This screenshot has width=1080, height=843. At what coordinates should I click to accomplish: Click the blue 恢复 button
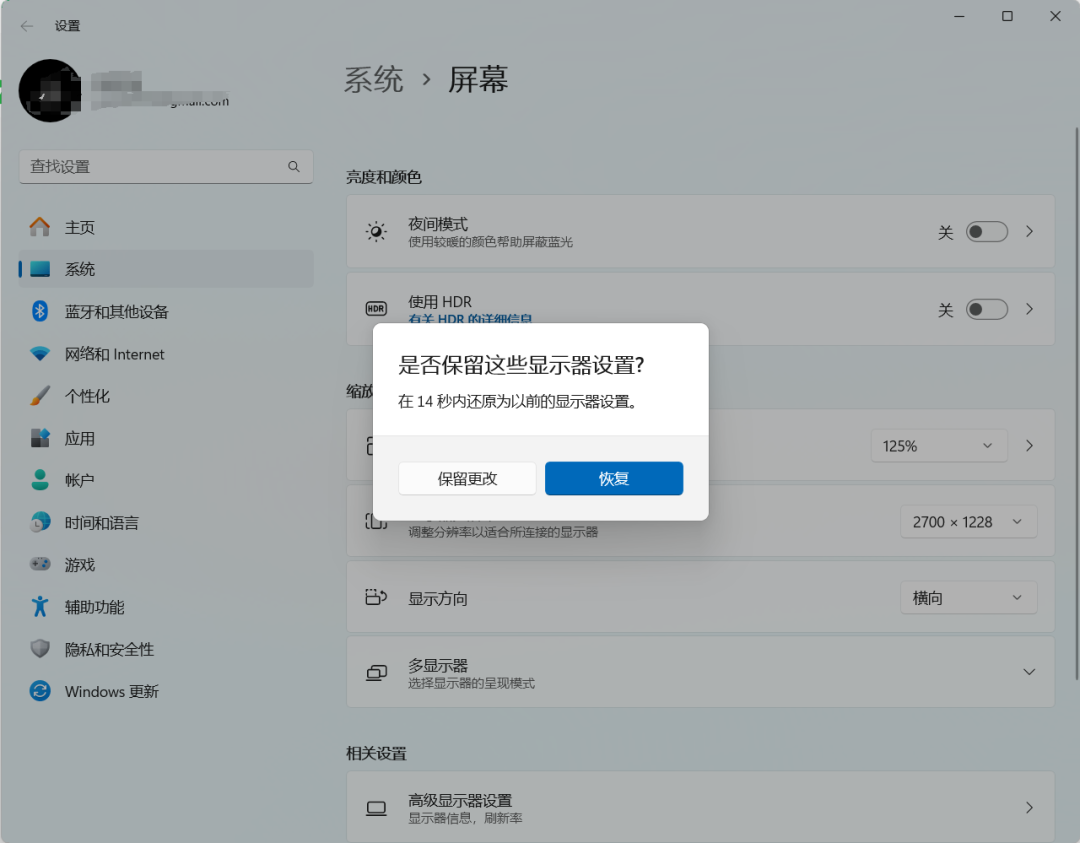click(x=614, y=479)
